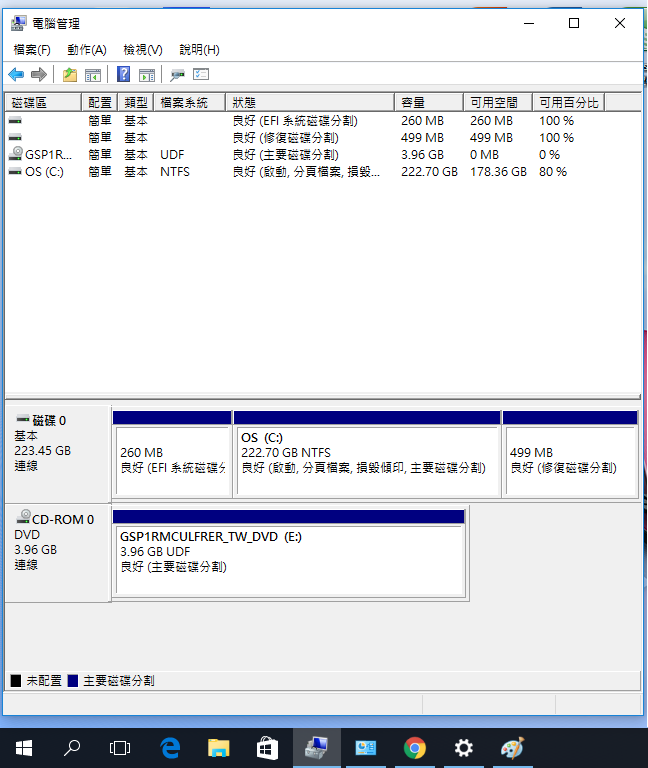
Task: Toggle the action pane toolbar icon
Action: point(146,74)
